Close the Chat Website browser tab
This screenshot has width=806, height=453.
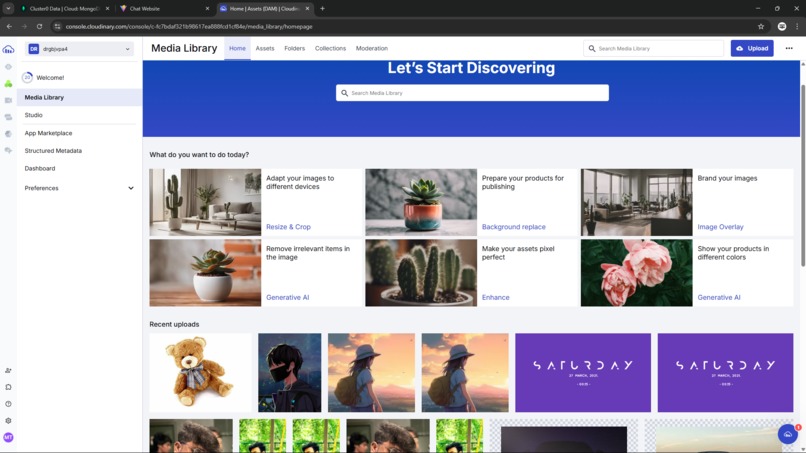(207, 8)
